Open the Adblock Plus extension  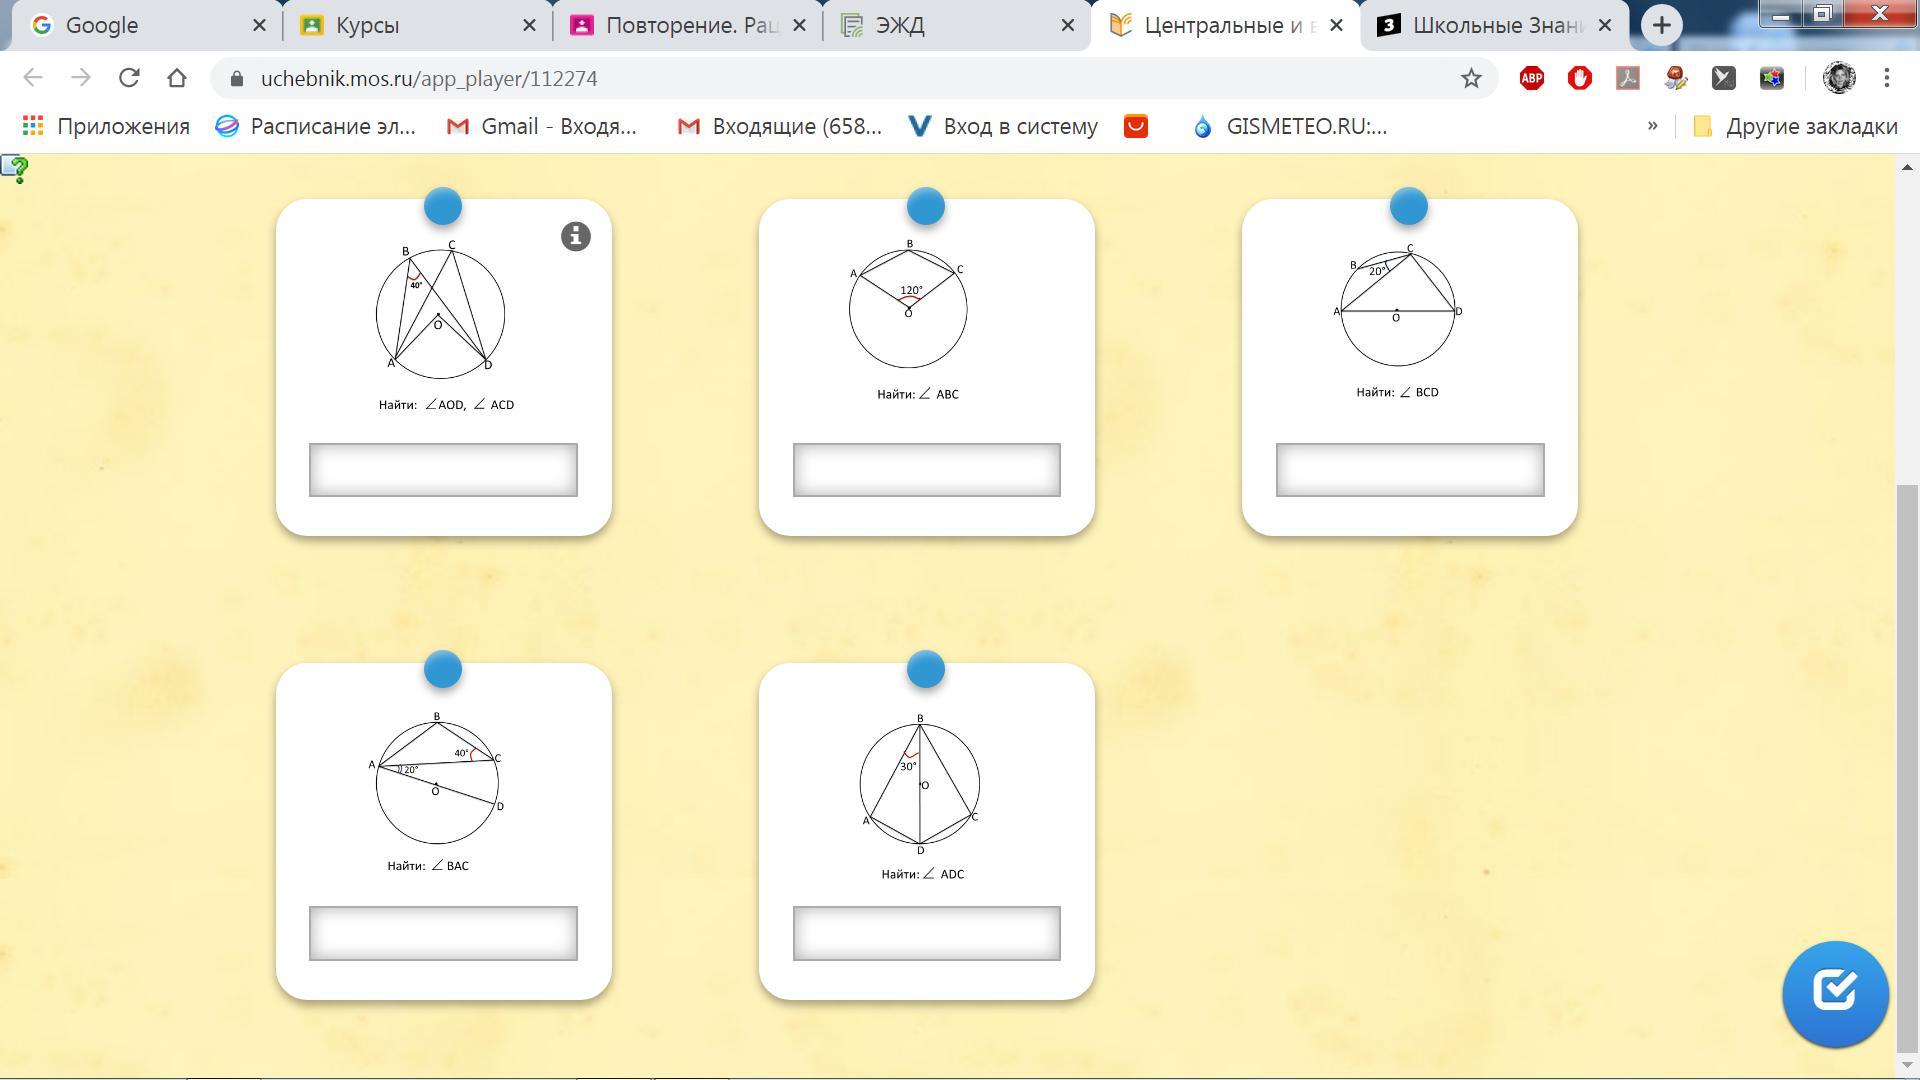(1531, 78)
